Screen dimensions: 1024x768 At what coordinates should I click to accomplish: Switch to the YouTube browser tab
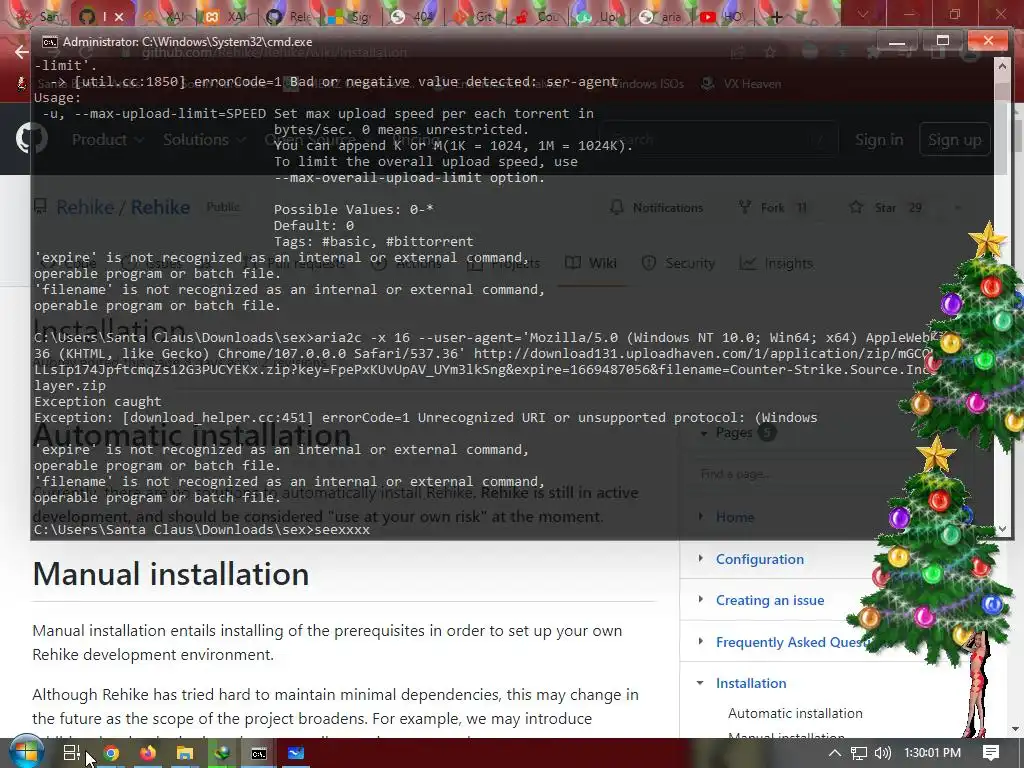722,16
